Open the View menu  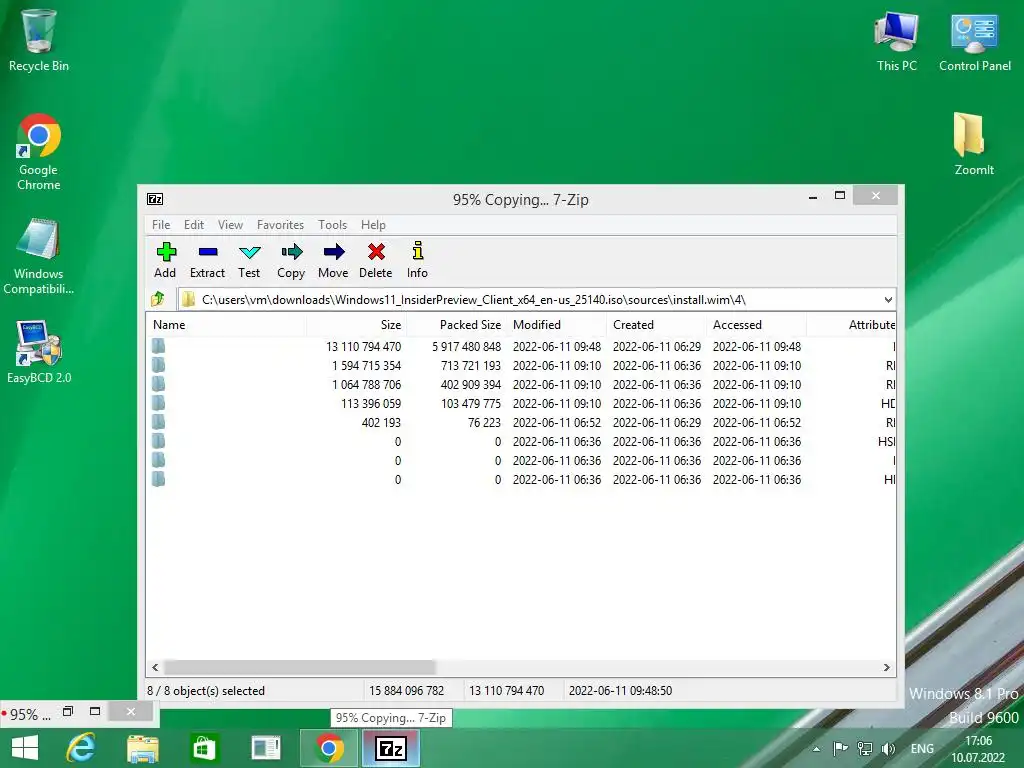pos(231,225)
